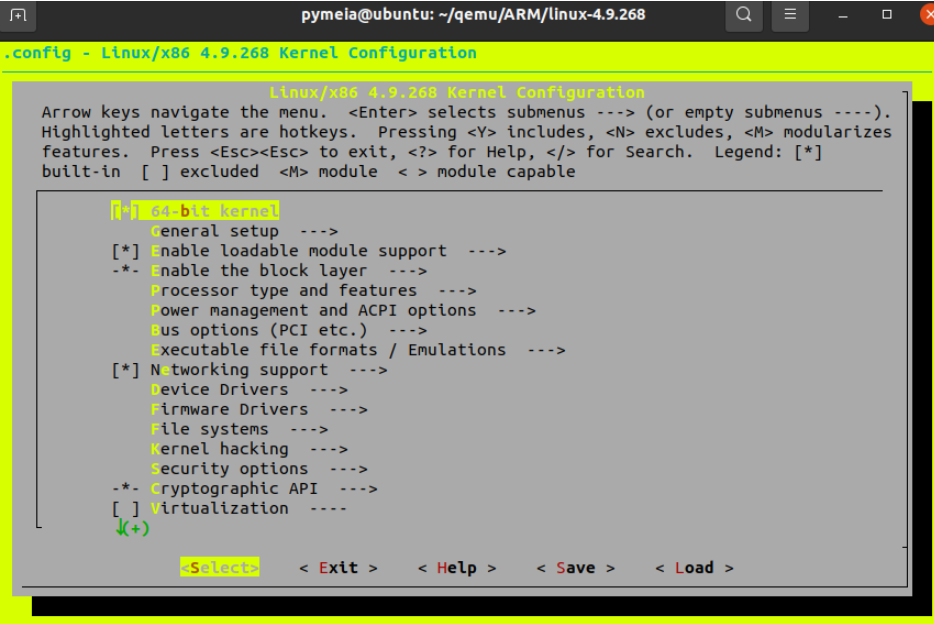Click the dialog title Linux/x86 4.9.268 Kernel Configuration

(x=457, y=92)
